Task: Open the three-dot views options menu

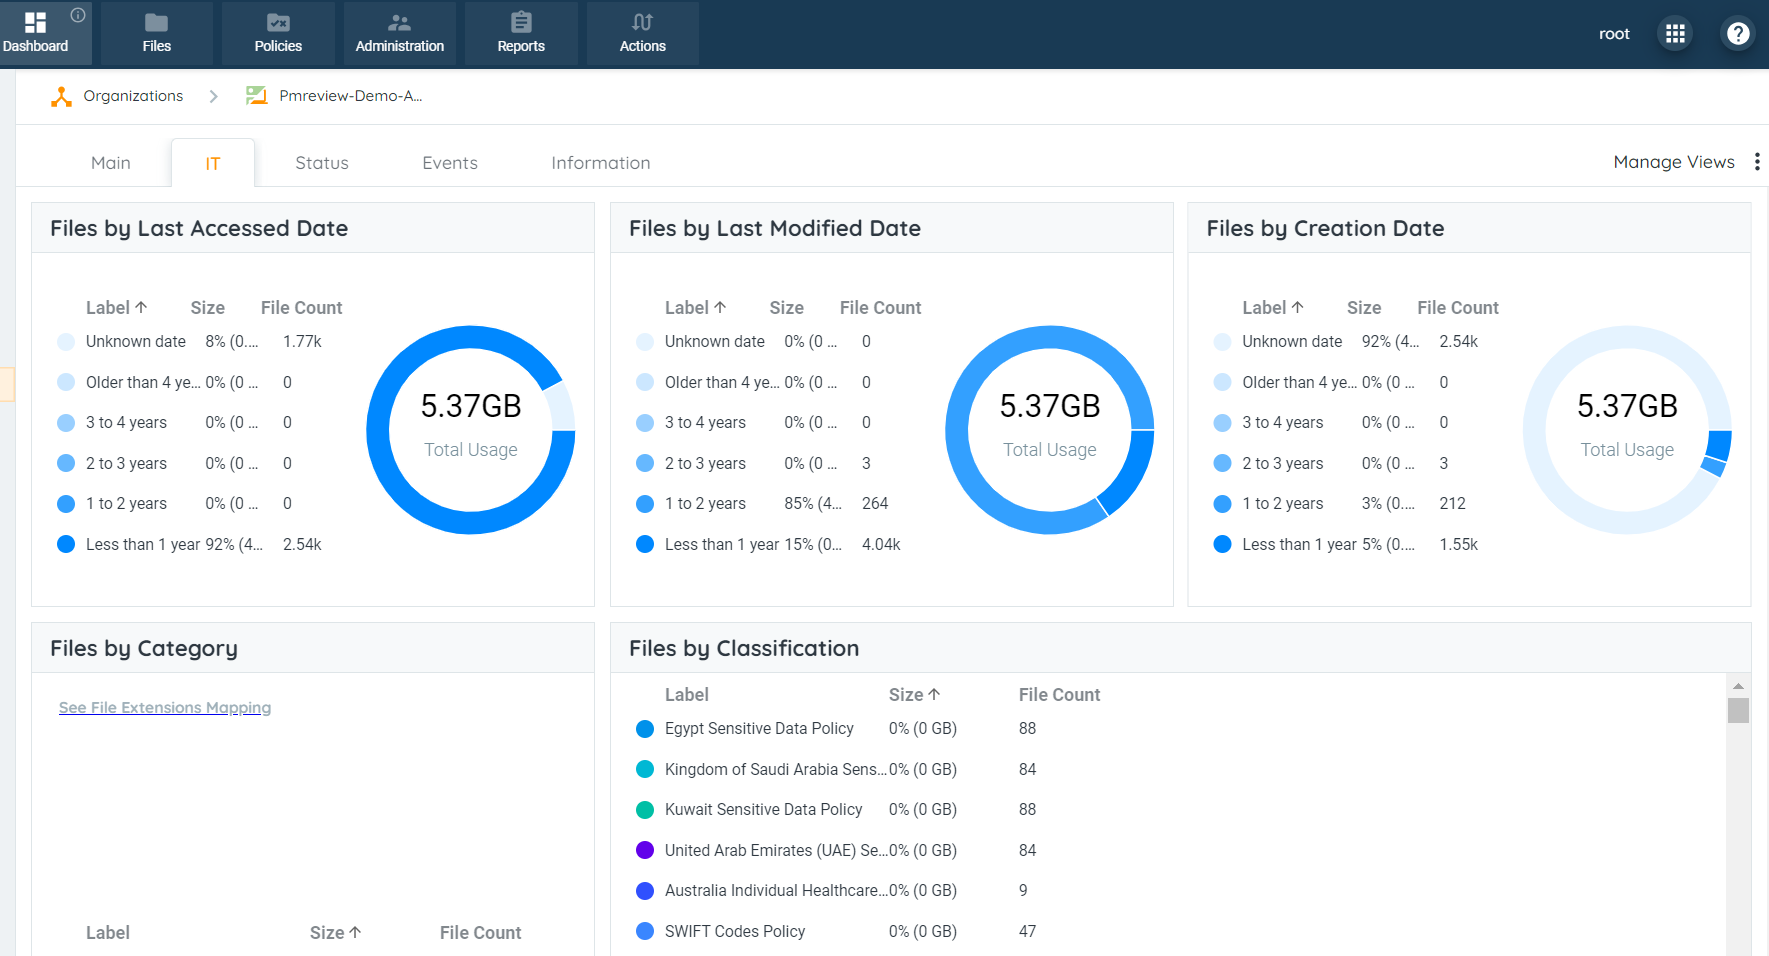Action: [1757, 162]
